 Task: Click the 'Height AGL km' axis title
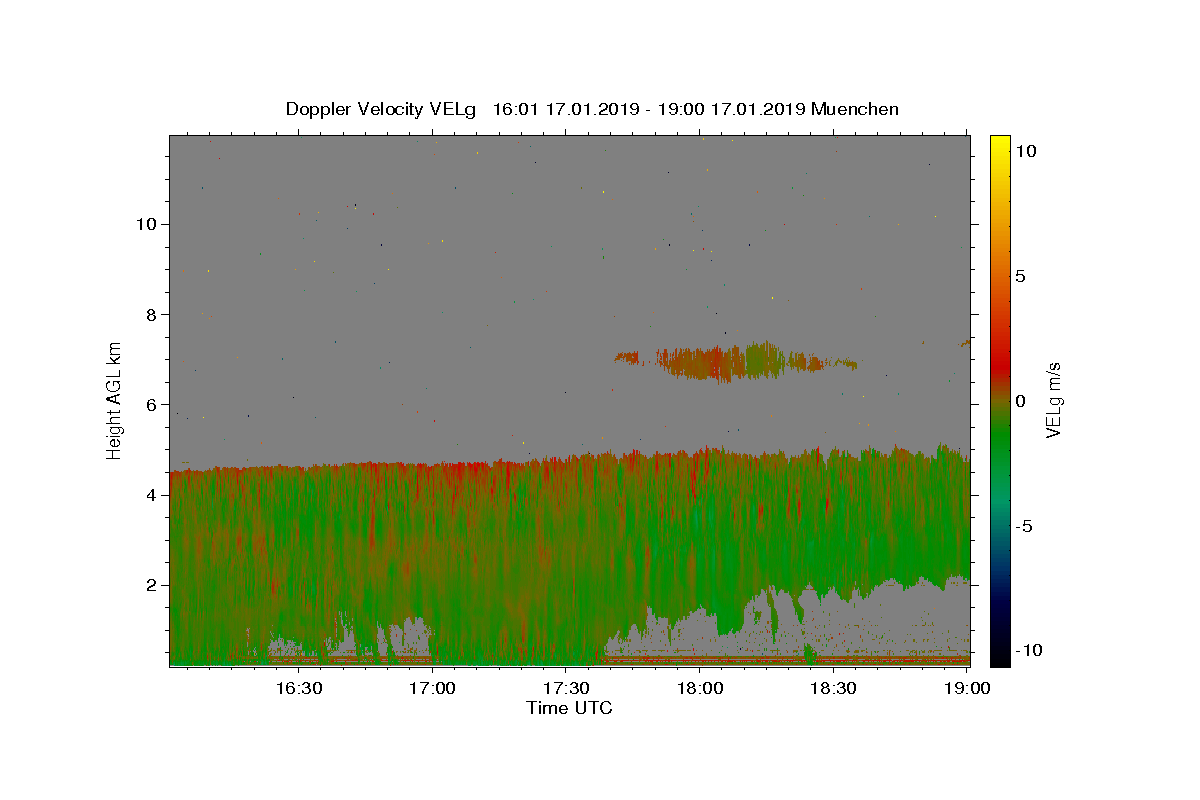coord(114,399)
